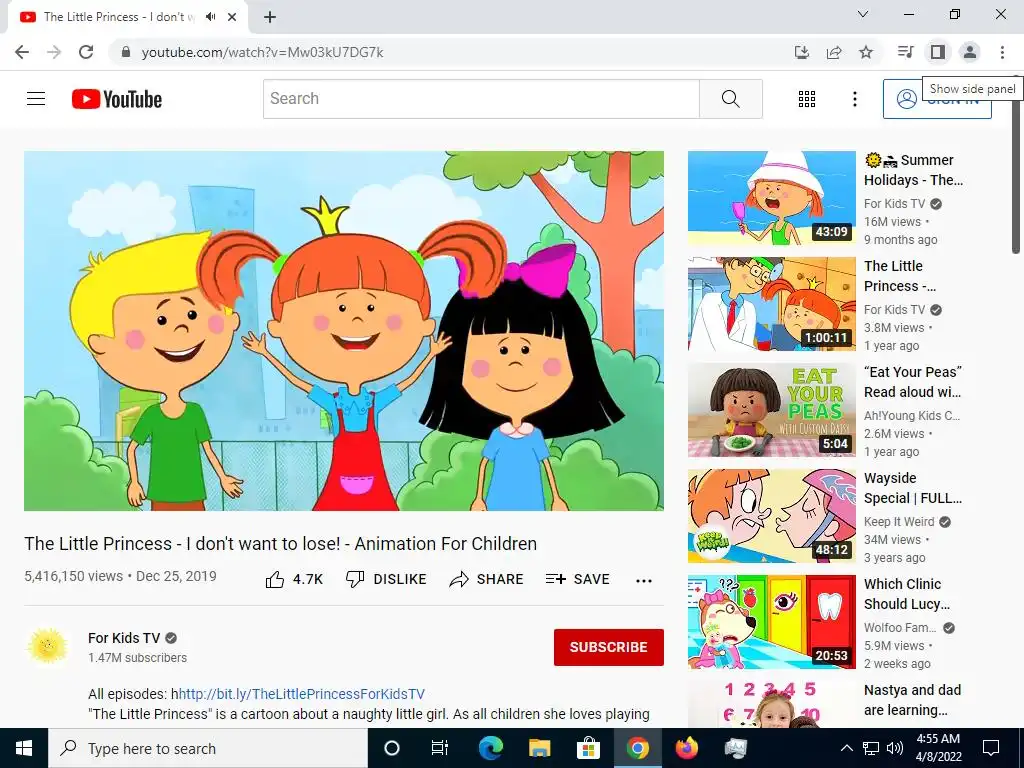Switch to Firefox on taskbar
This screenshot has height=768, width=1024.
click(x=686, y=748)
